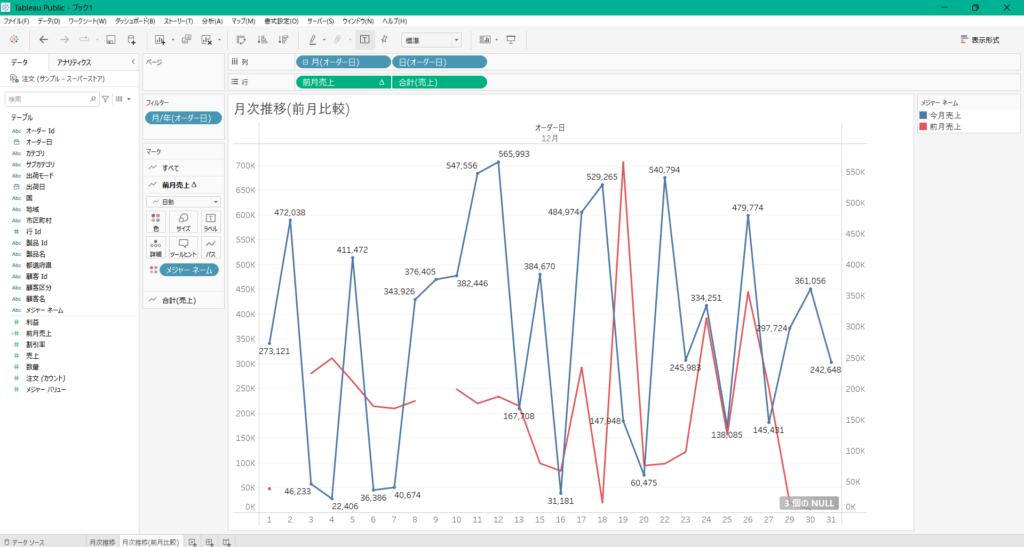Click the 3 個の NULL indicator
The width and height of the screenshot is (1024, 547).
[x=808, y=503]
